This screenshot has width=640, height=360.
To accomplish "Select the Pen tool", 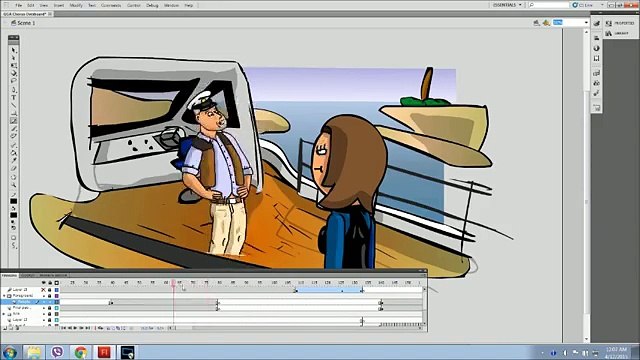I will tap(13, 89).
